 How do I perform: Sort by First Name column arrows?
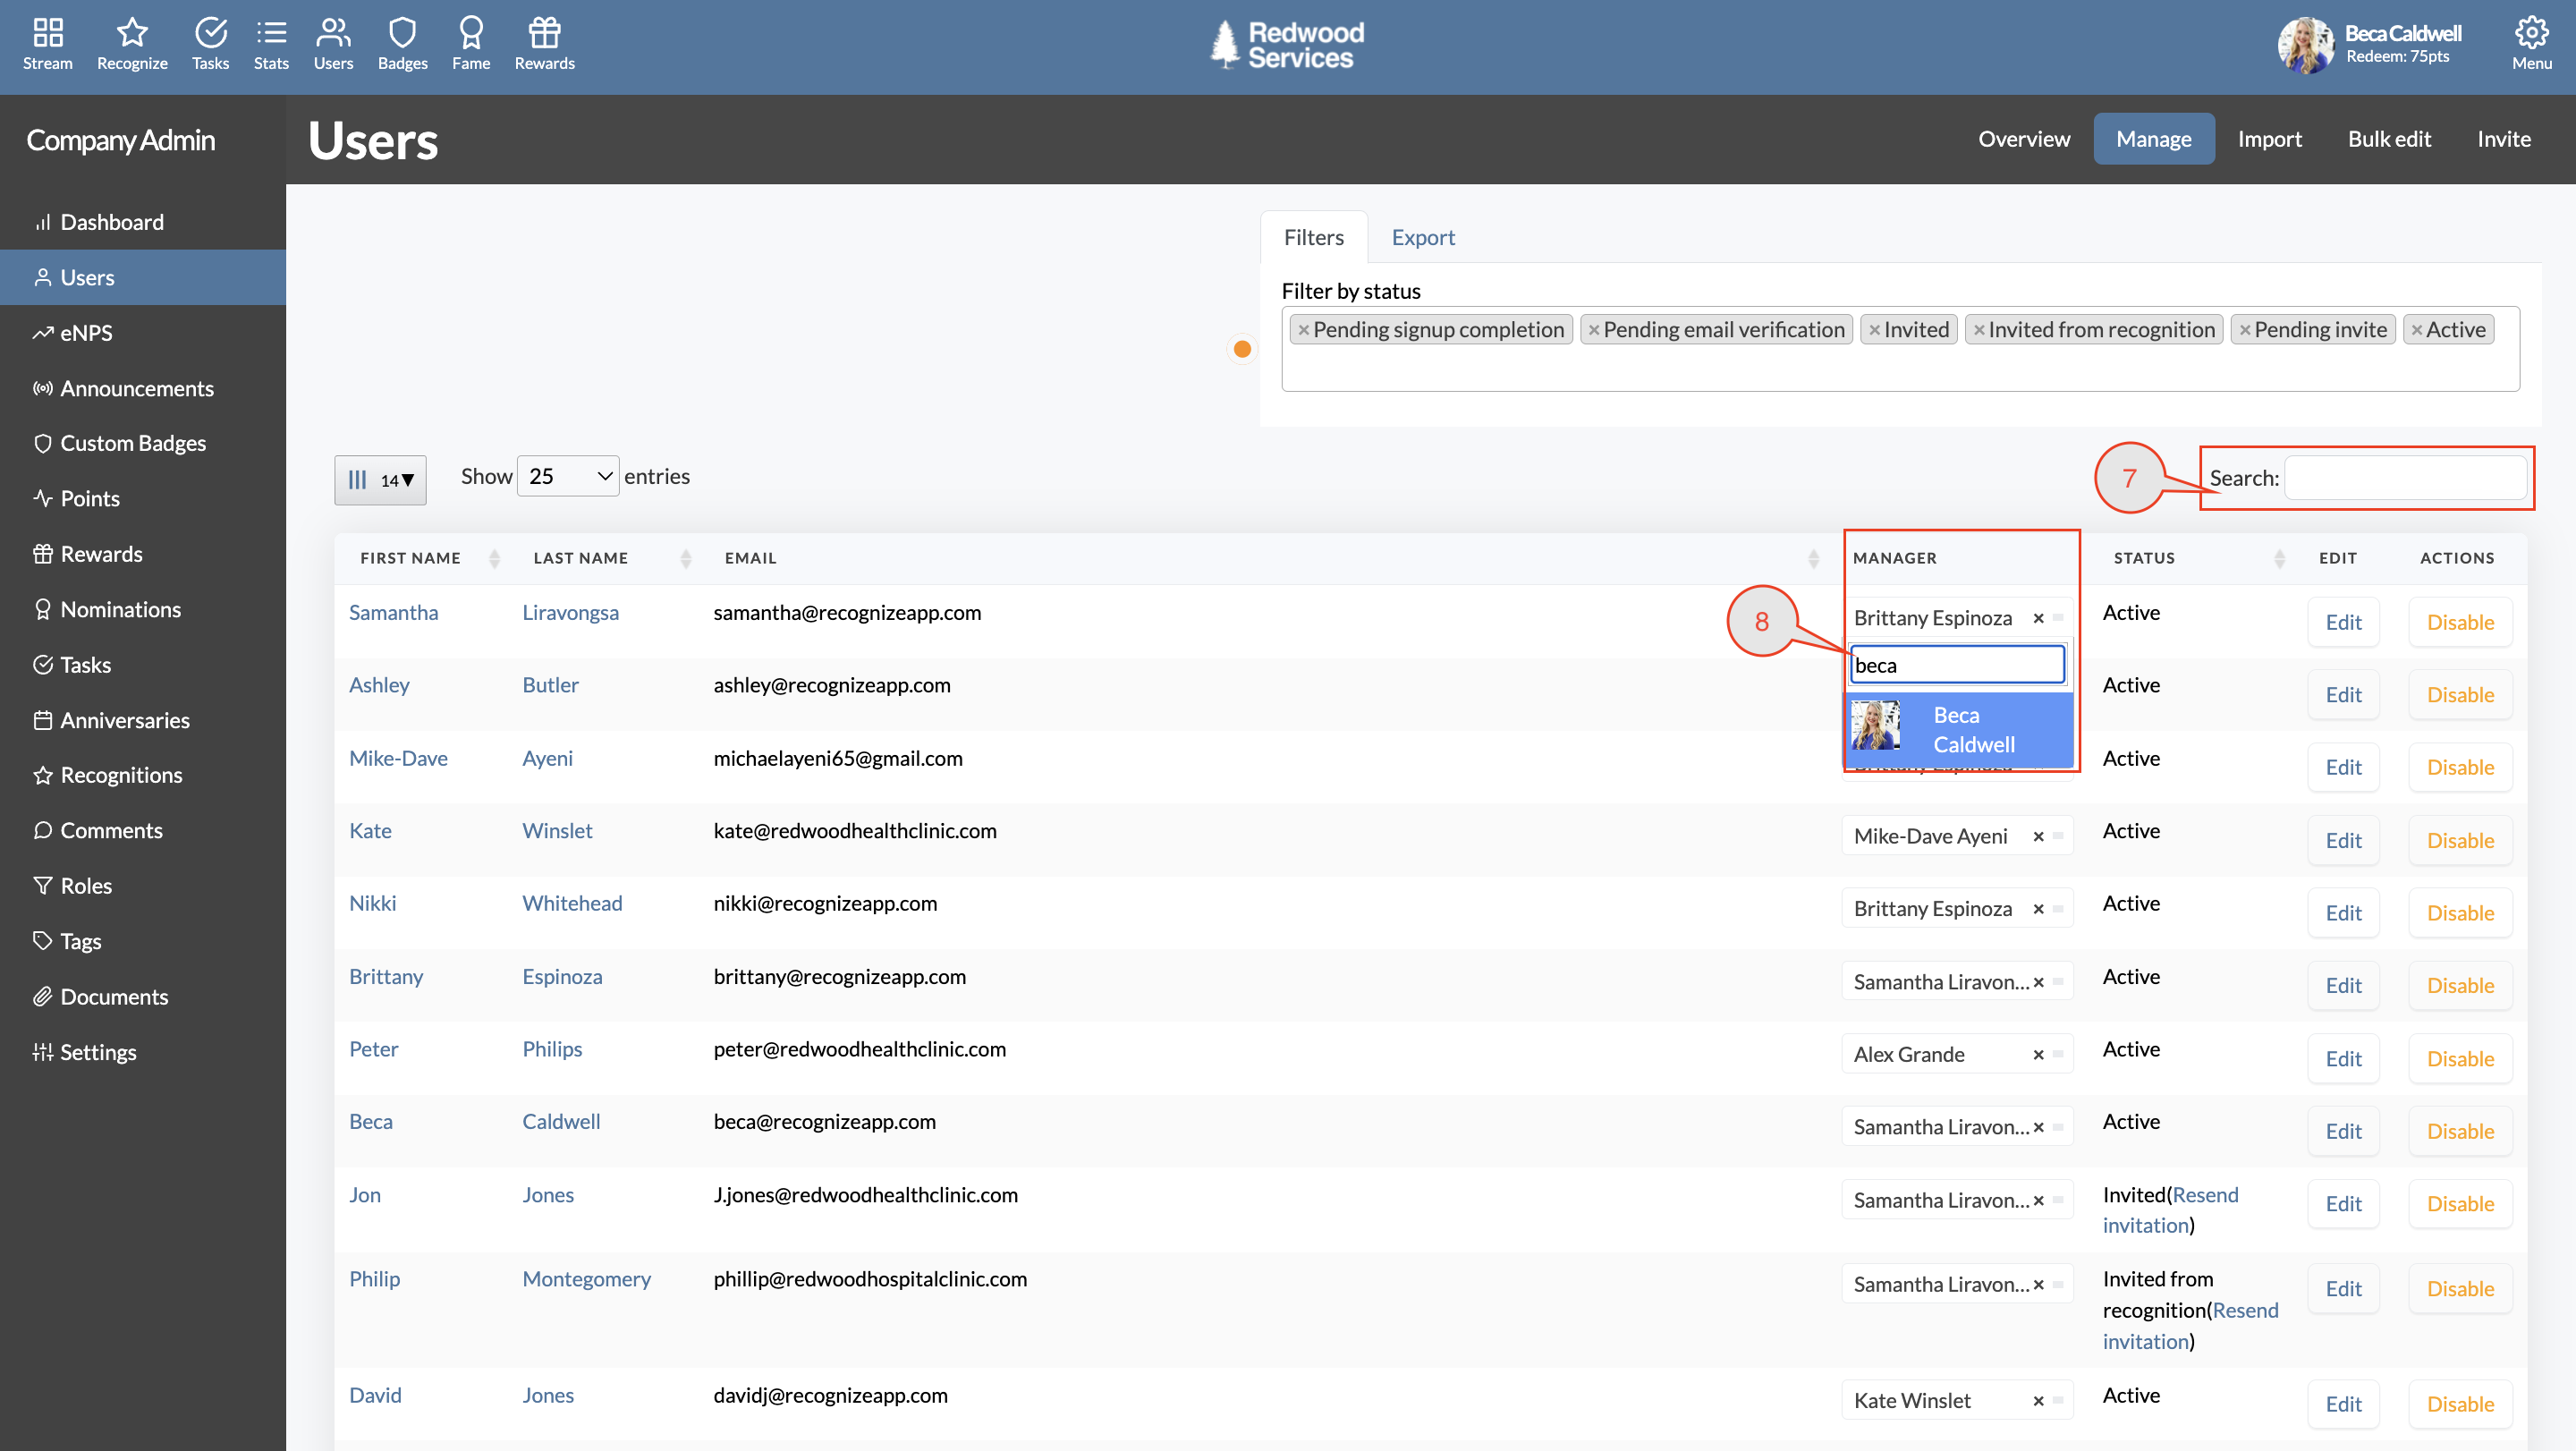tap(494, 558)
